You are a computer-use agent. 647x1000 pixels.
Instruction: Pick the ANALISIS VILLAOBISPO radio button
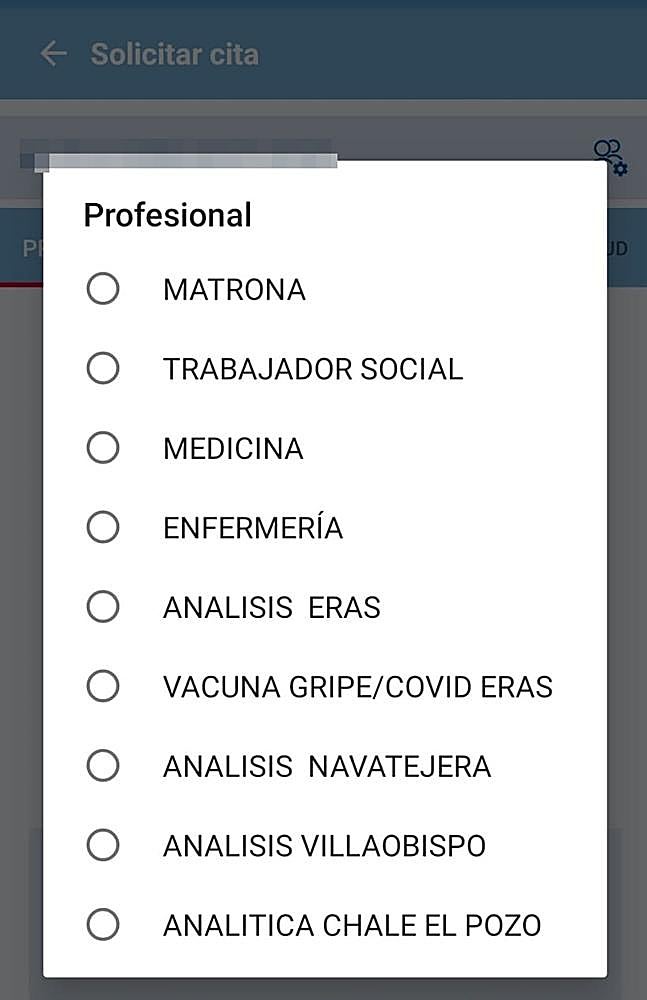click(x=103, y=846)
